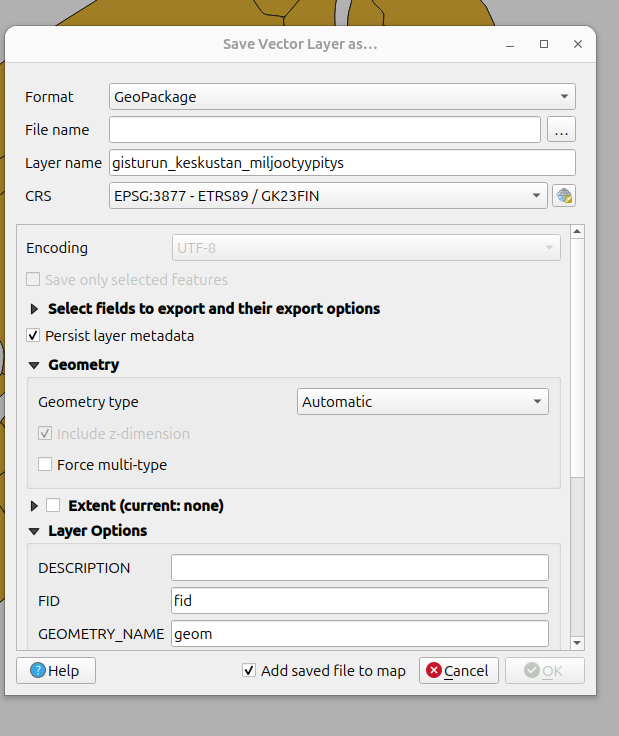Image resolution: width=619 pixels, height=736 pixels.
Task: Open the Geometry type Automatic dropdown
Action: pyautogui.click(x=423, y=402)
